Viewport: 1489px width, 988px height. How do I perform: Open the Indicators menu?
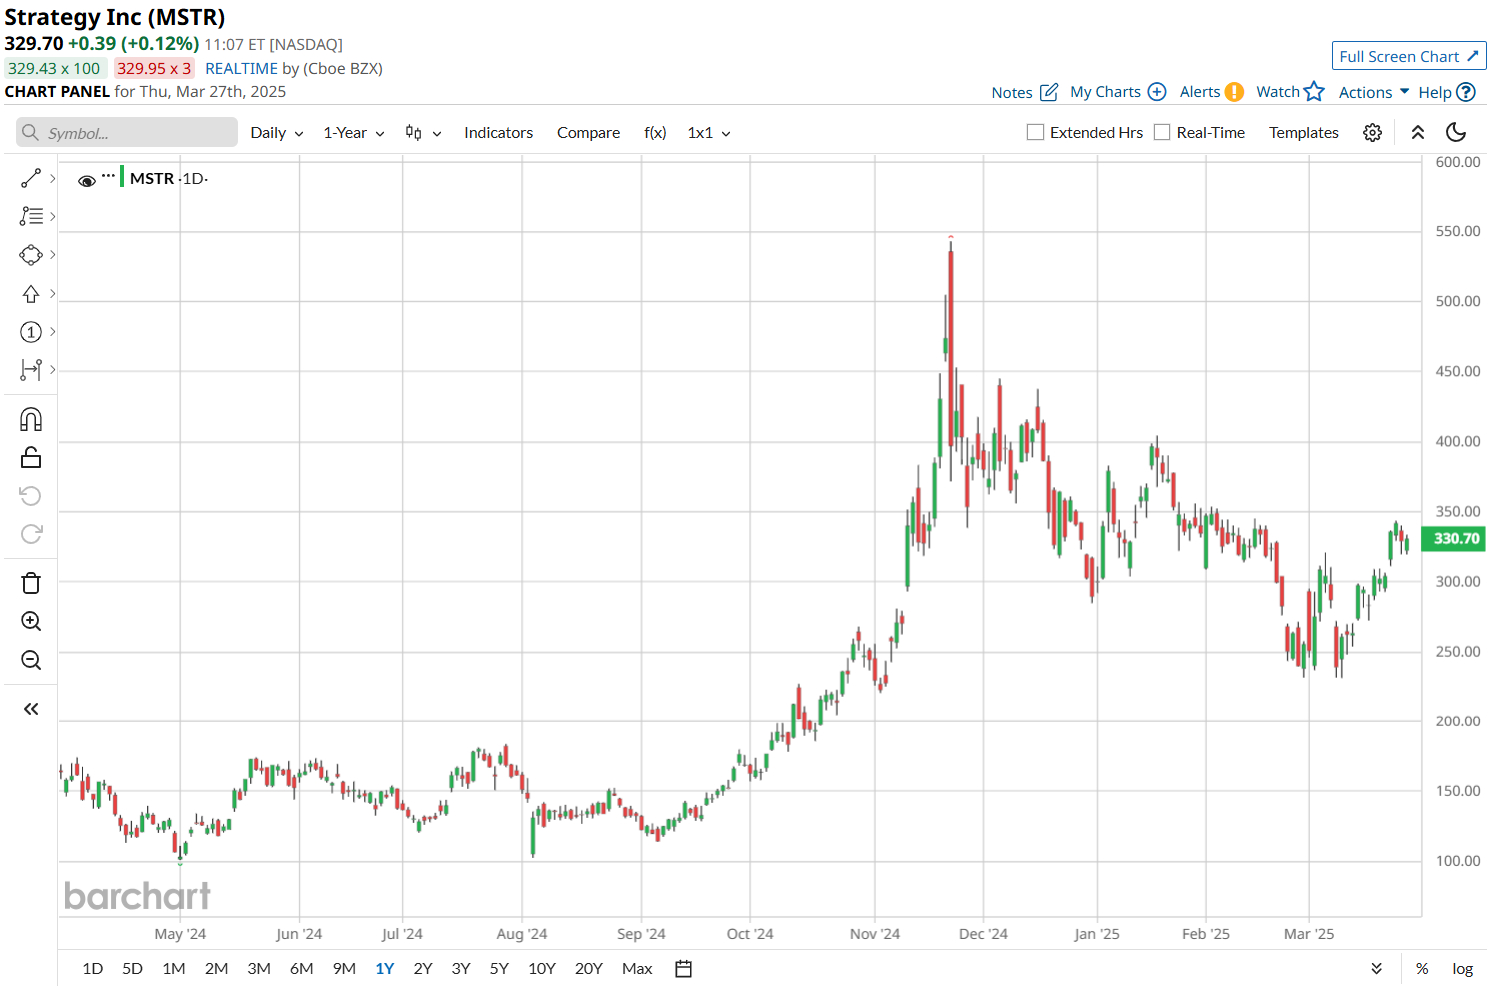498,133
